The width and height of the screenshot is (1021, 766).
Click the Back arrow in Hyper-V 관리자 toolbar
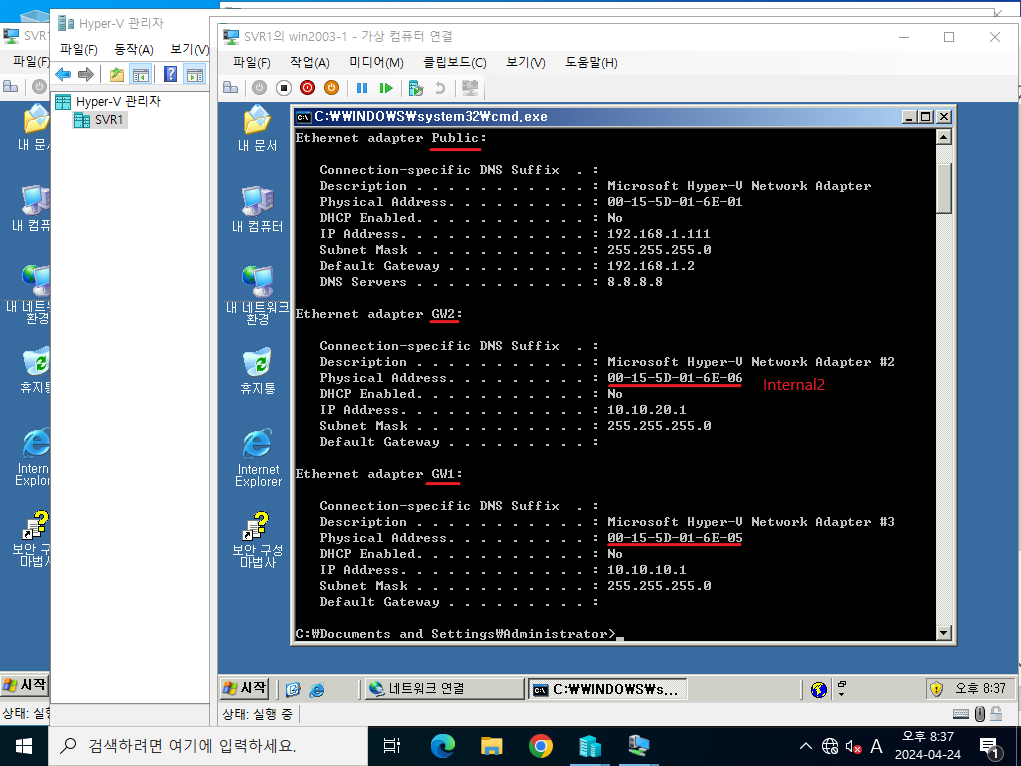63,74
